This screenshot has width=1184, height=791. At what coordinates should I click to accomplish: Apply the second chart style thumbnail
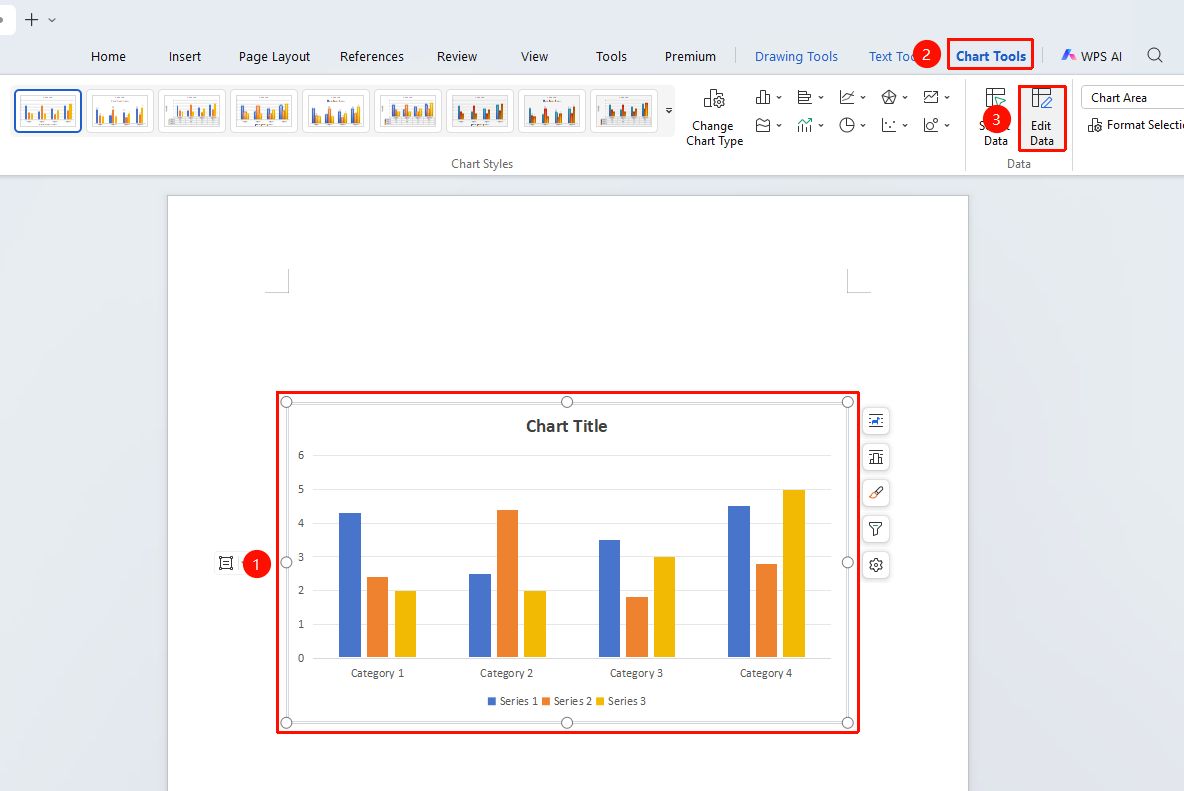click(x=120, y=111)
